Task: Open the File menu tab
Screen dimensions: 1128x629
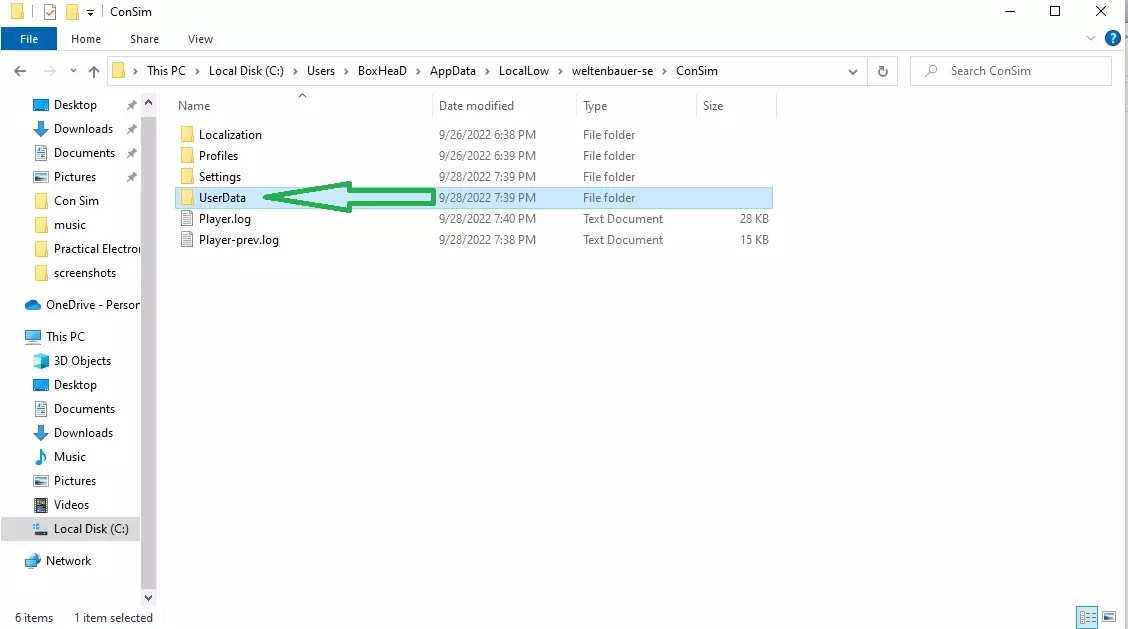Action: coord(29,39)
